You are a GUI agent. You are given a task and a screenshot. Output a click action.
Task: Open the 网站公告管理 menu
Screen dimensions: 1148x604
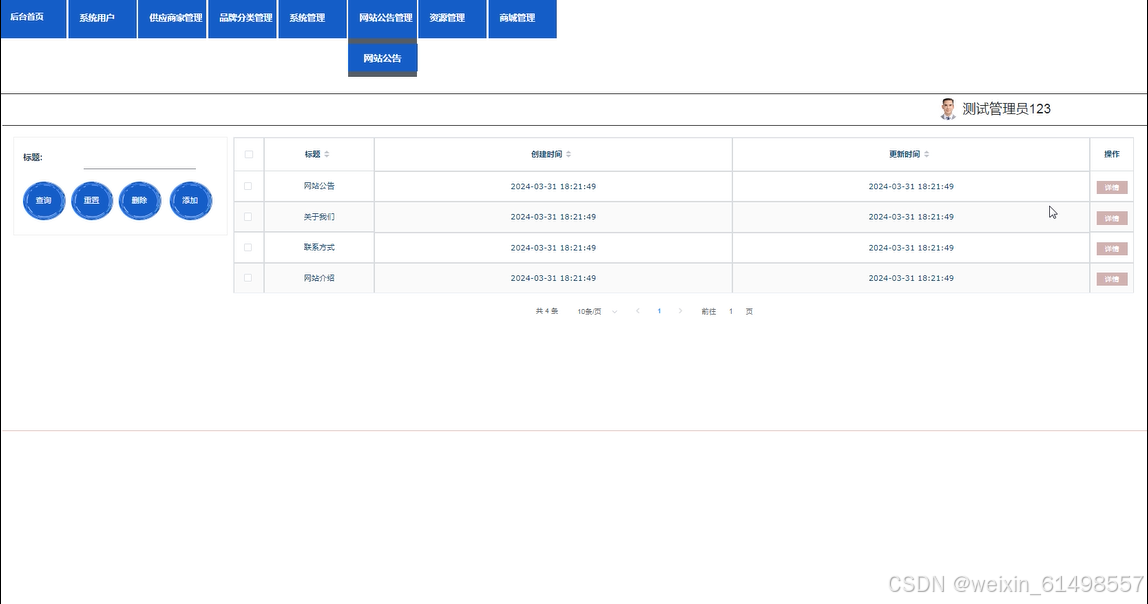pyautogui.click(x=382, y=18)
